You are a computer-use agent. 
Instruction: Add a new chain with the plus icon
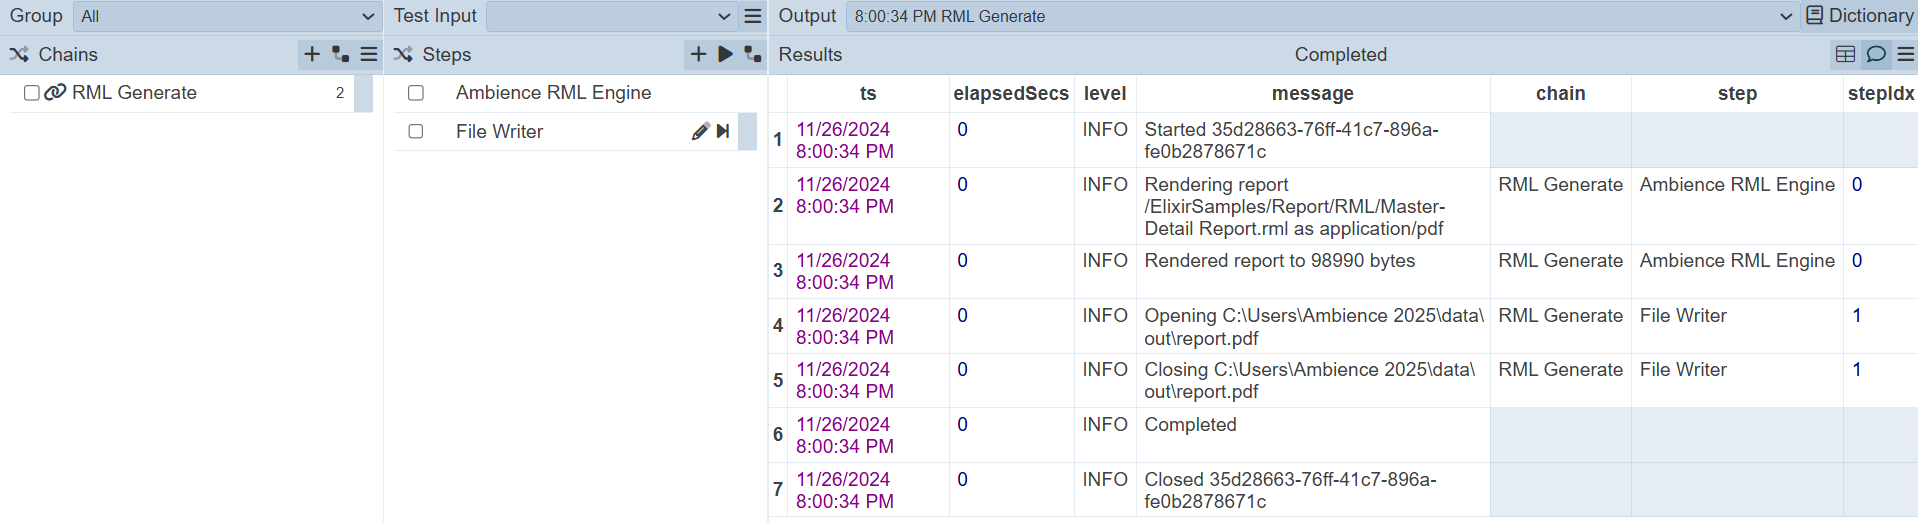(312, 54)
